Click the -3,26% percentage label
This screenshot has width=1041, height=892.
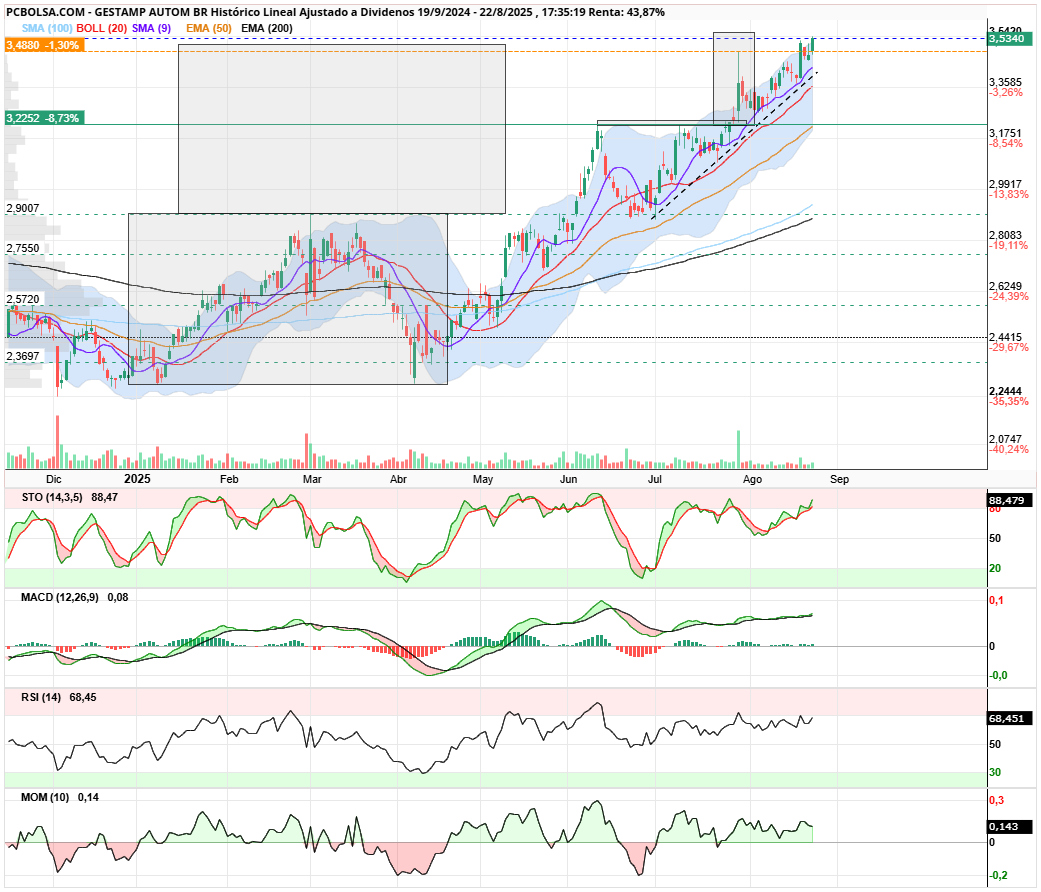pos(1006,92)
